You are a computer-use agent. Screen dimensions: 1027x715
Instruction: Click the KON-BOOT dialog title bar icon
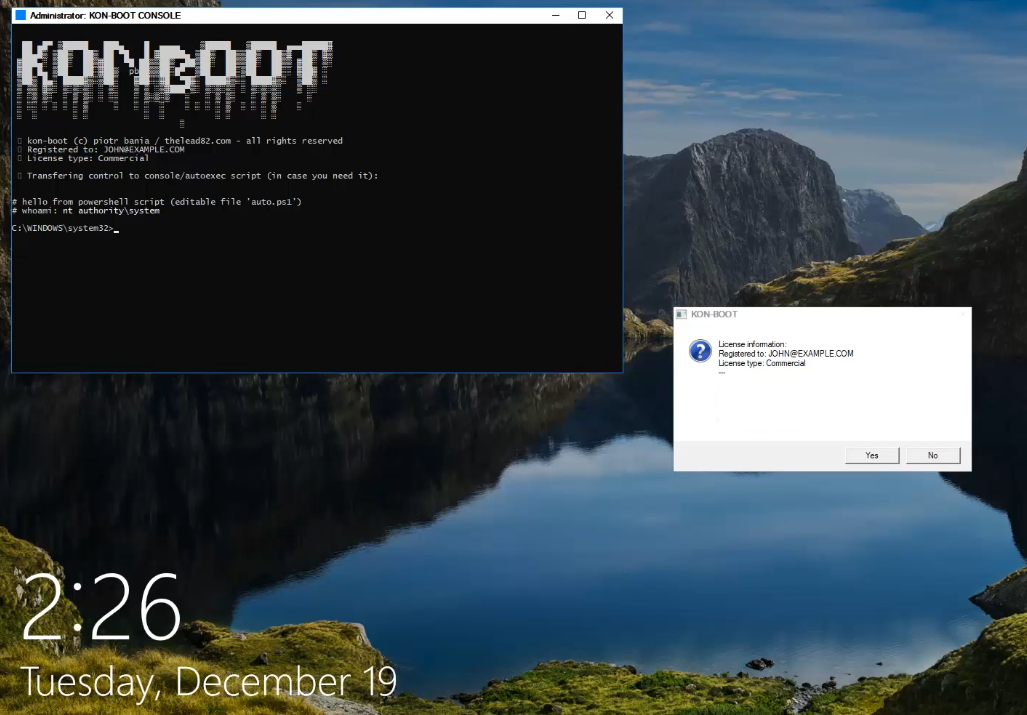coord(681,314)
